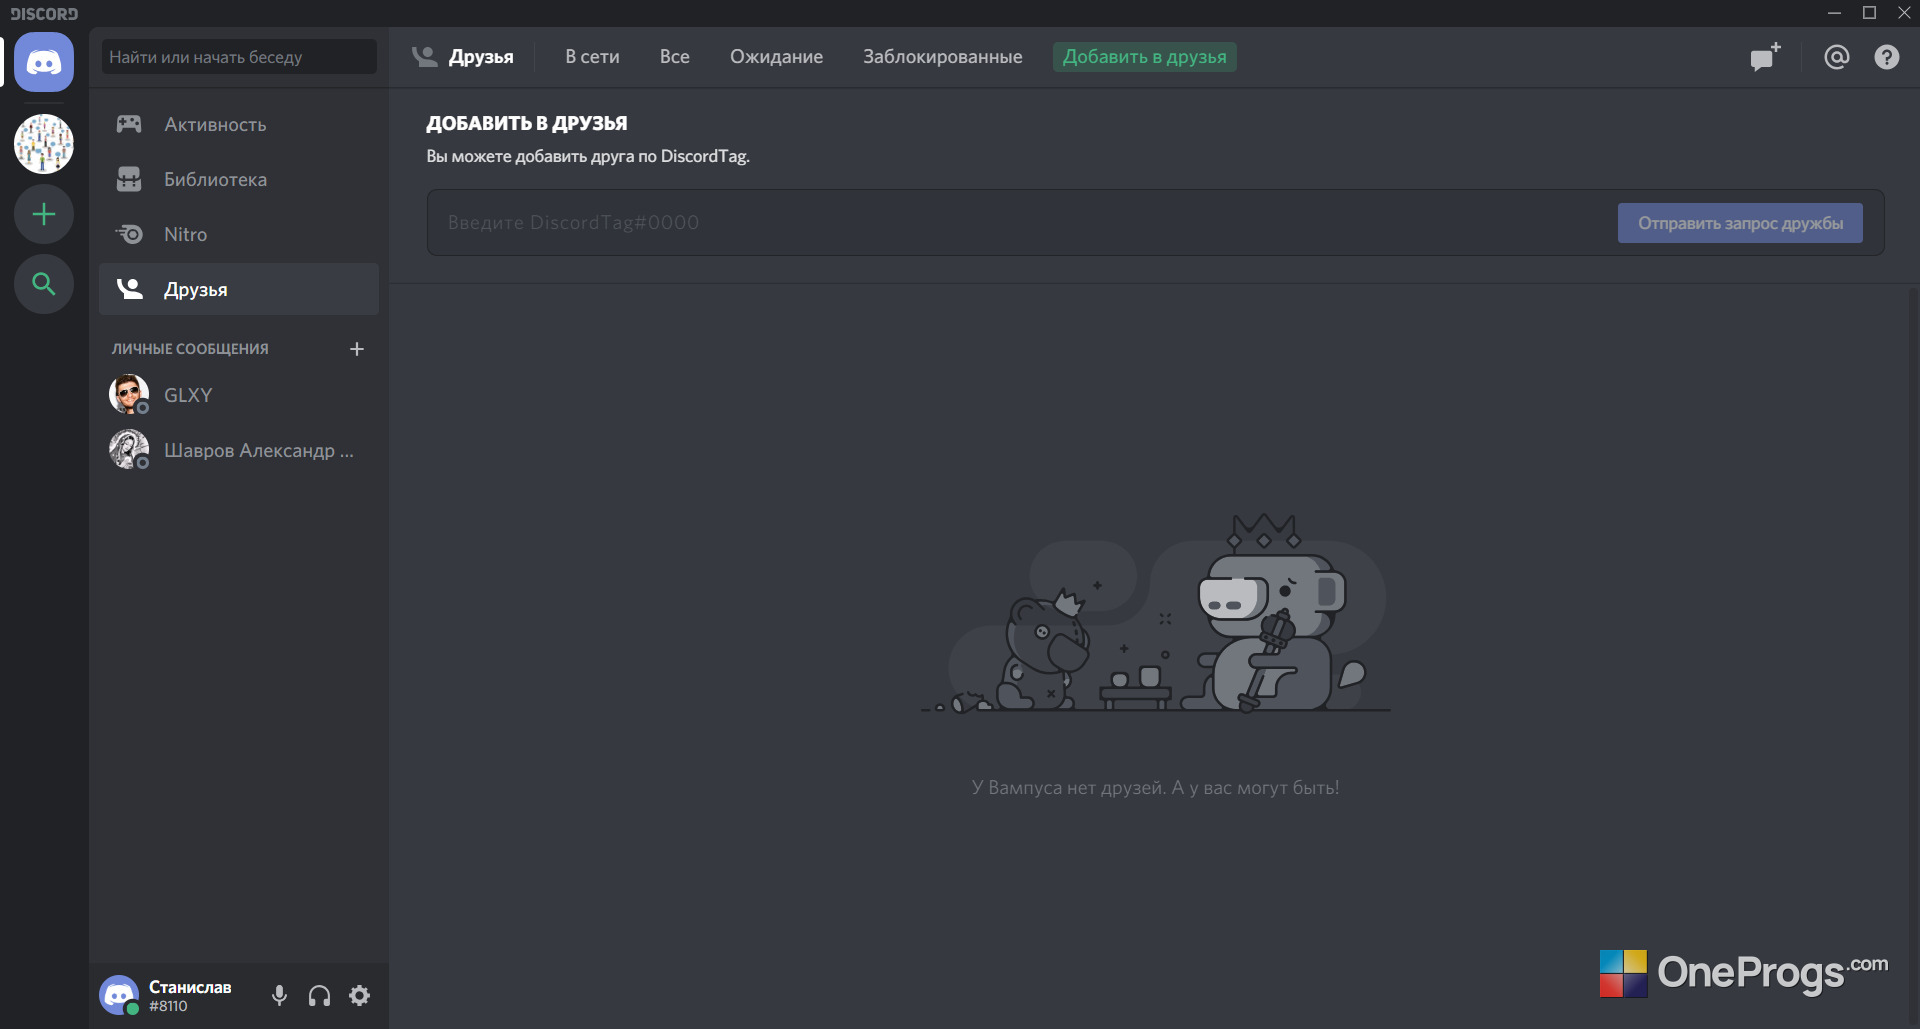Open the Discord home button

click(x=44, y=62)
